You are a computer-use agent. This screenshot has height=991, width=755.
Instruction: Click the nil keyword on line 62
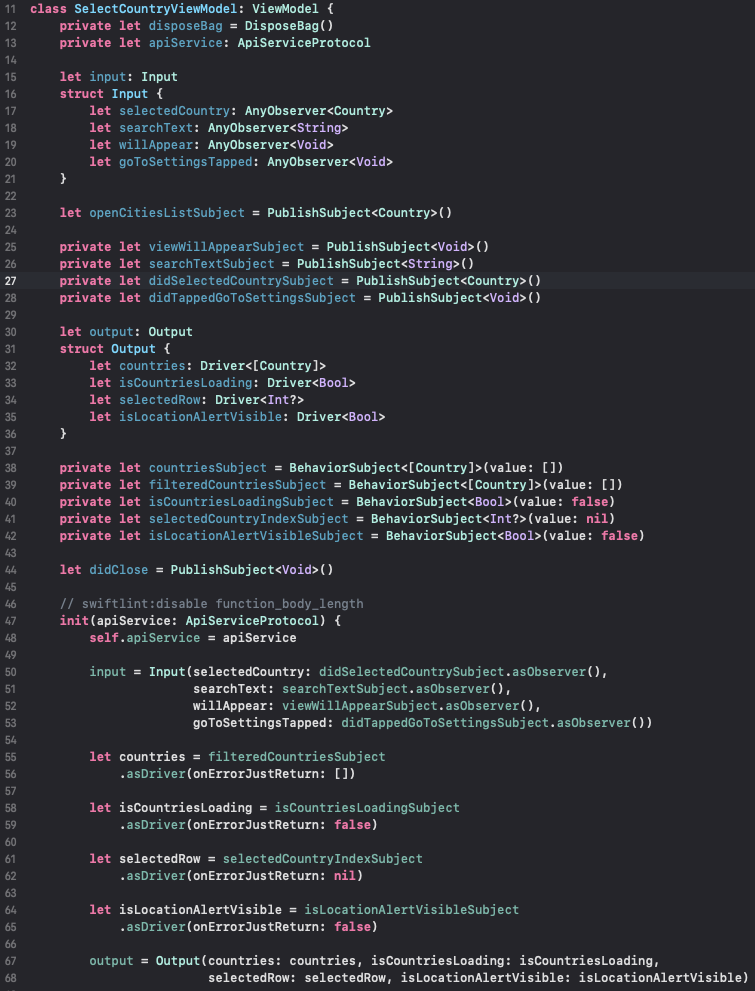coord(344,877)
